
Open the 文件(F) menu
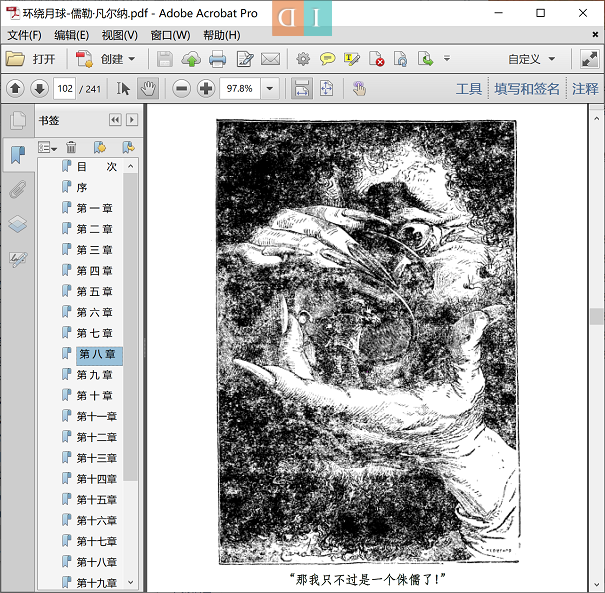pos(24,35)
